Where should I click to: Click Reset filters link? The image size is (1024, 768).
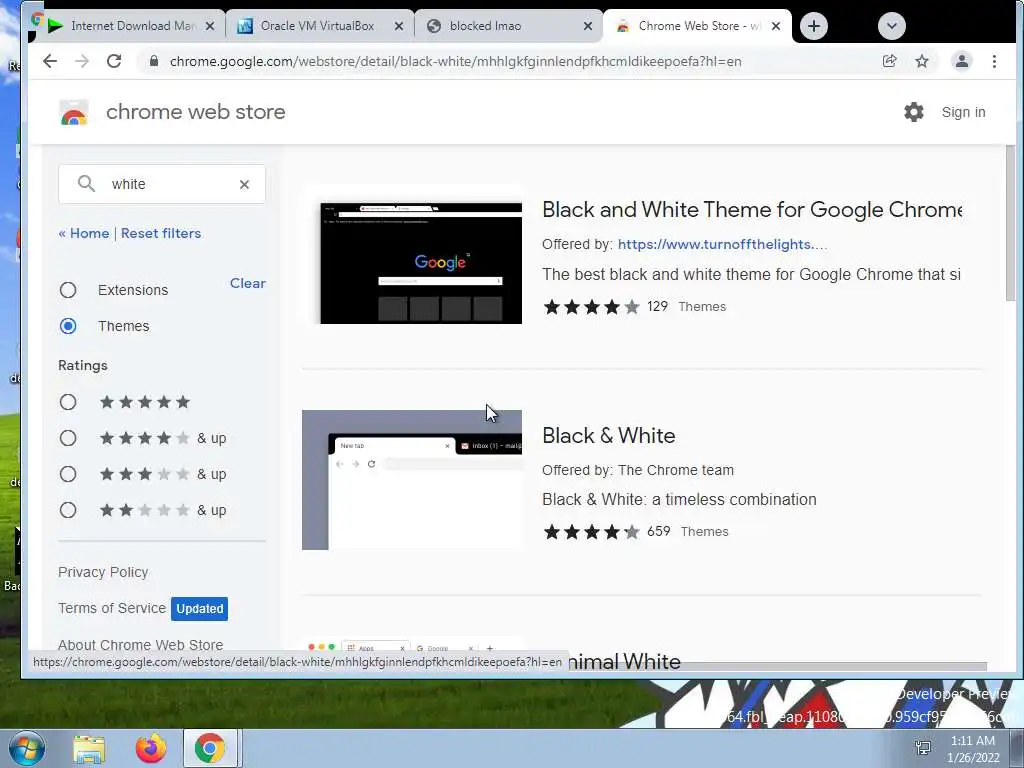click(x=161, y=233)
